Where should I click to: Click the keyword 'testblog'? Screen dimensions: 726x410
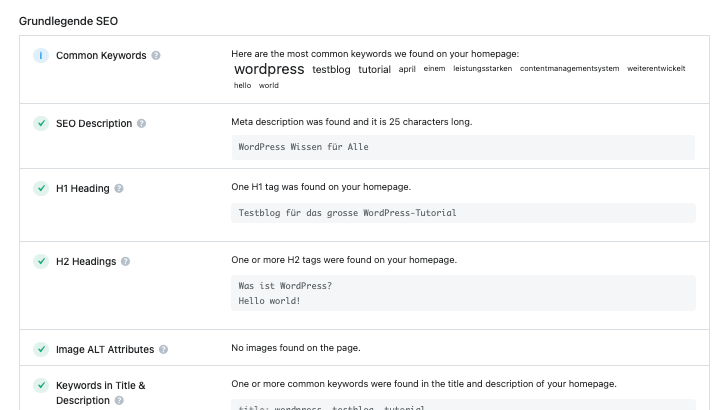[331, 69]
